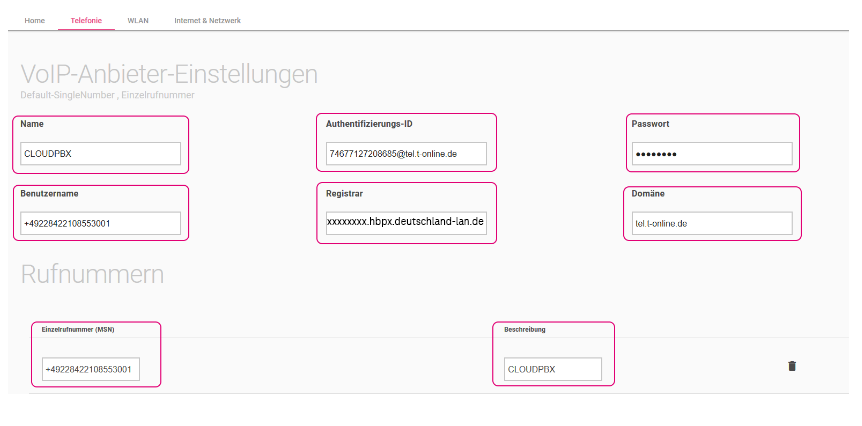Viewport: 862px width, 426px height.
Task: Delete the CLOUDPBX number via trash icon
Action: point(792,366)
